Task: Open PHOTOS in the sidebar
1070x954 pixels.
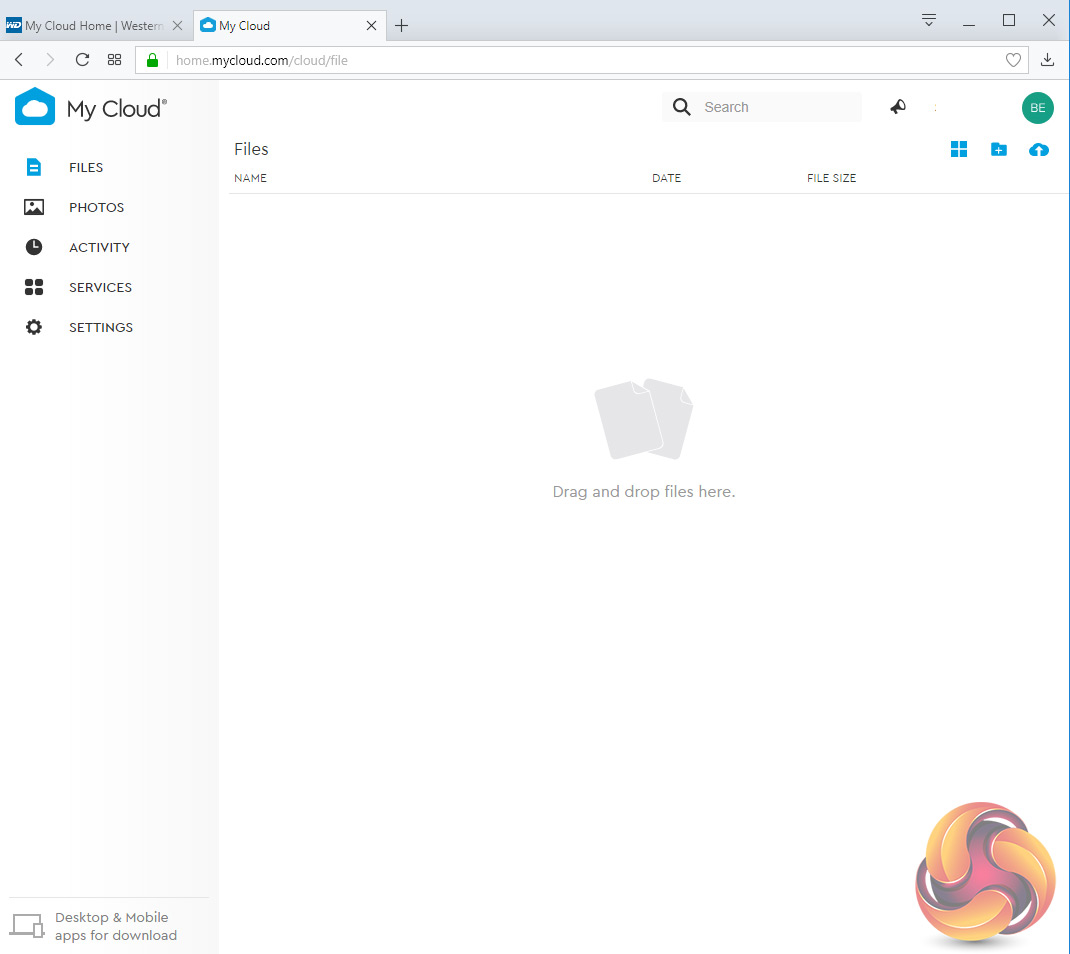Action: click(x=96, y=207)
